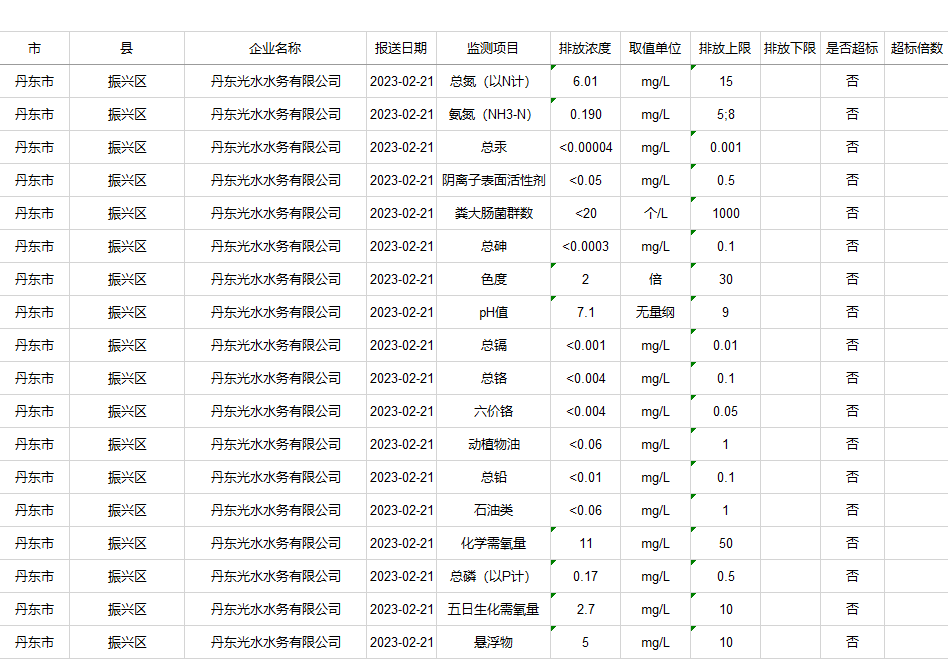Select the pH concentration 7.1
Screen dimensions: 948x659
pyautogui.click(x=585, y=313)
